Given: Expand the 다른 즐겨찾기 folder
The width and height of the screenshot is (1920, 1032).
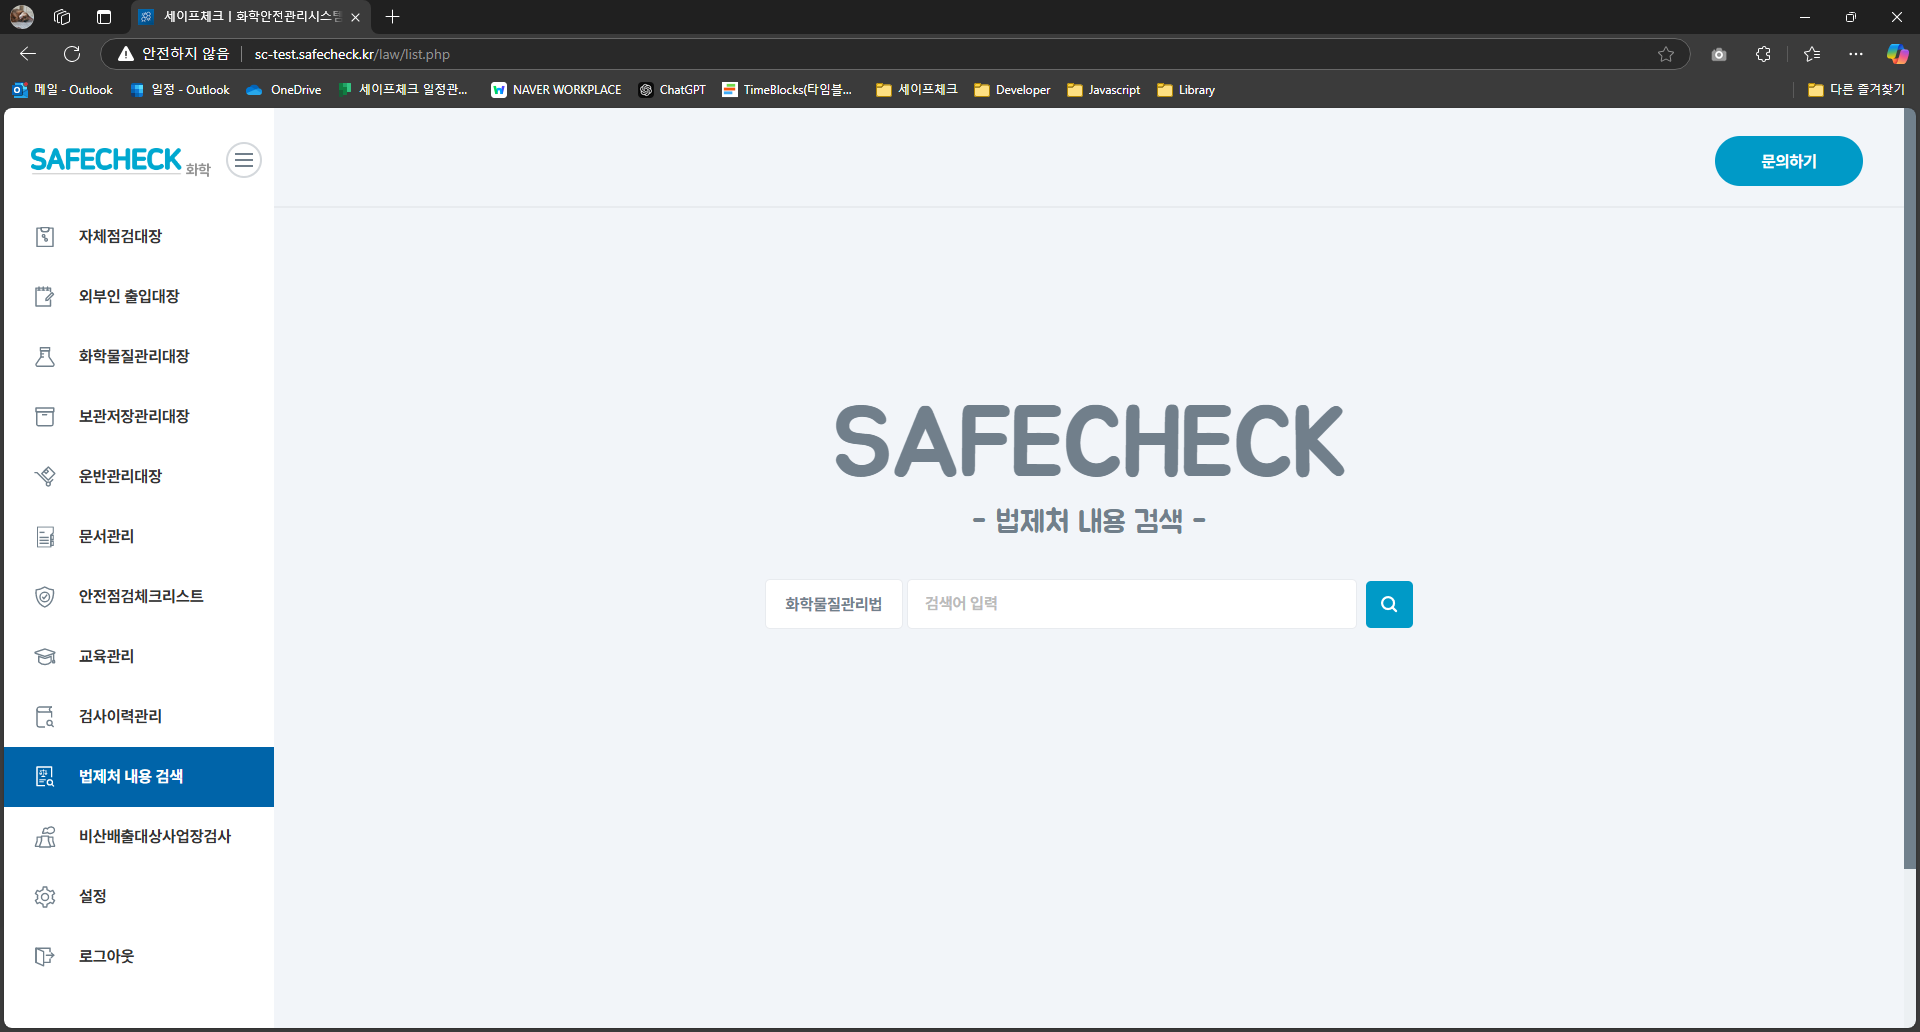Looking at the screenshot, I should point(1856,90).
